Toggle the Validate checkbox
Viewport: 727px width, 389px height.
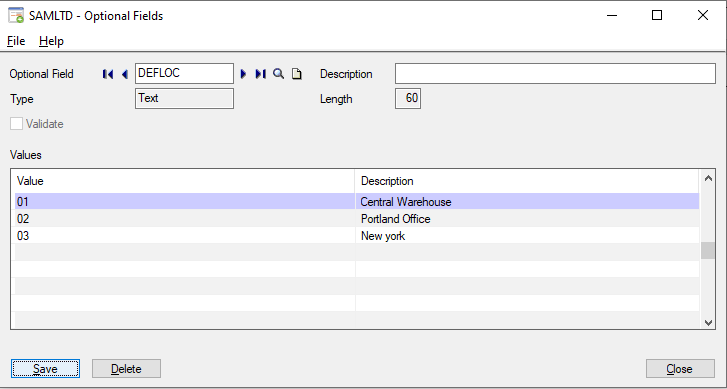(x=17, y=124)
